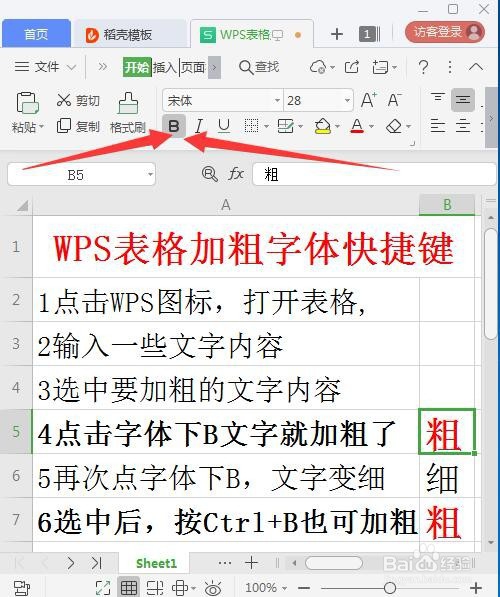The width and height of the screenshot is (500, 597).
Task: Click the cloud sync icon
Action: (x=318, y=67)
